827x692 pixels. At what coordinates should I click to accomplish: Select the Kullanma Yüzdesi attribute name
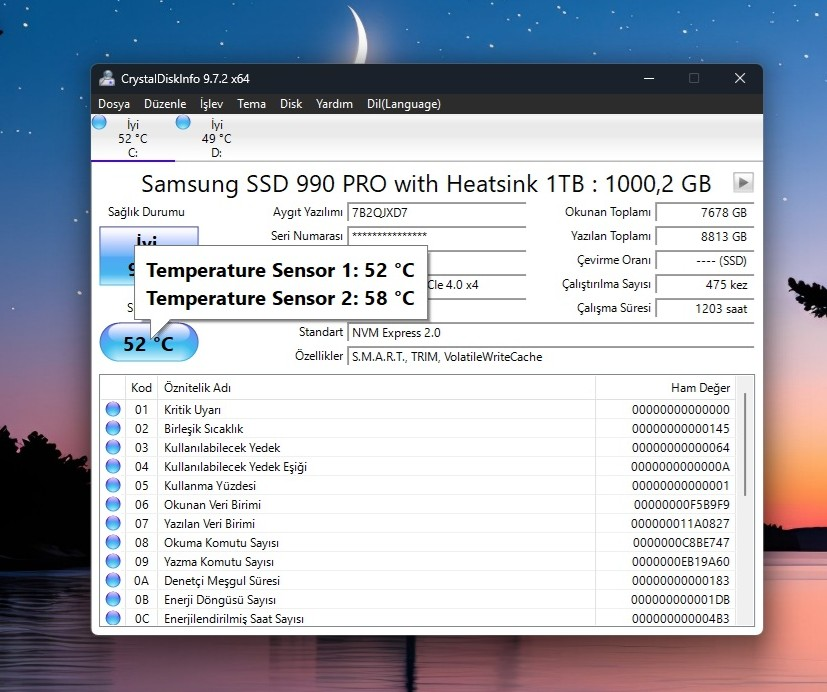[210, 486]
